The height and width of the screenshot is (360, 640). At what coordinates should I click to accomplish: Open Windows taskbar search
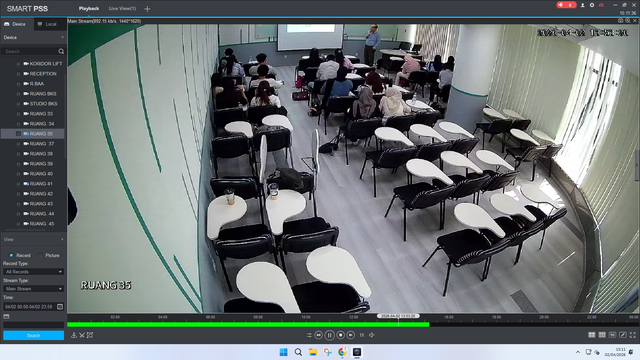tap(298, 352)
